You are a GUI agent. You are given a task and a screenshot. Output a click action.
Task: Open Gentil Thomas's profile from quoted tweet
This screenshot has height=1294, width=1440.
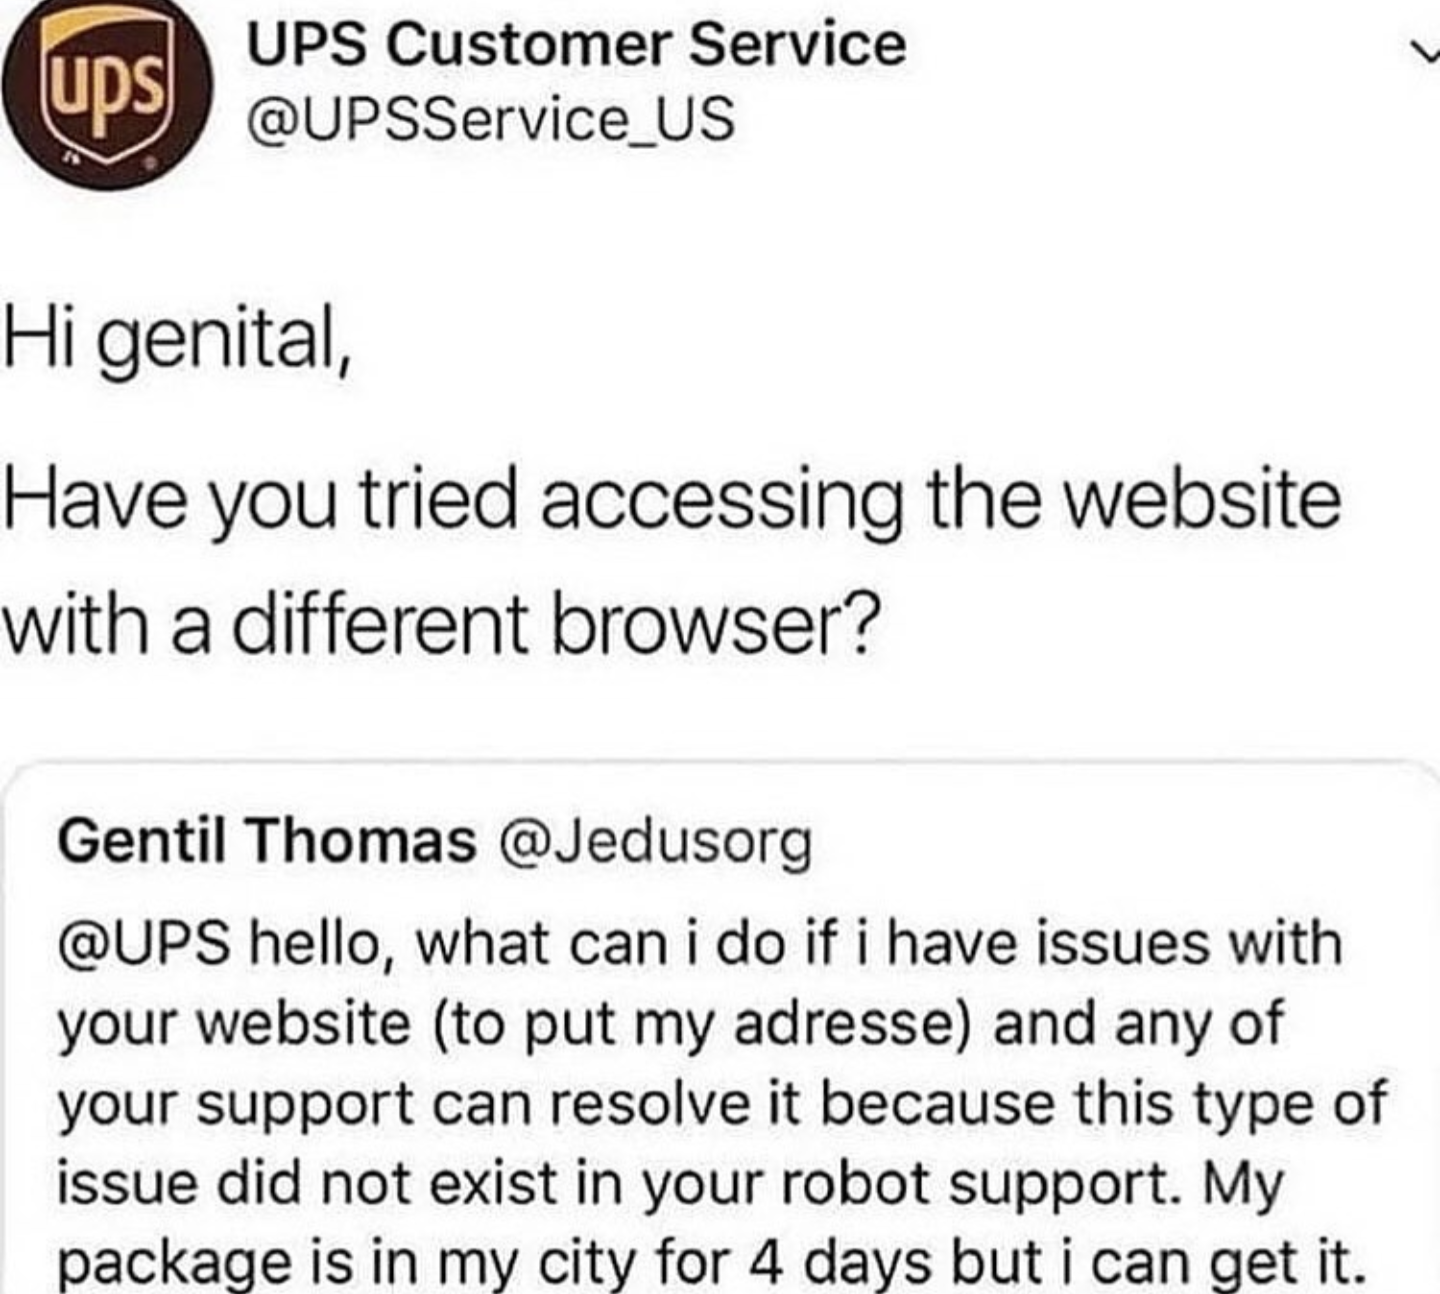click(x=266, y=841)
